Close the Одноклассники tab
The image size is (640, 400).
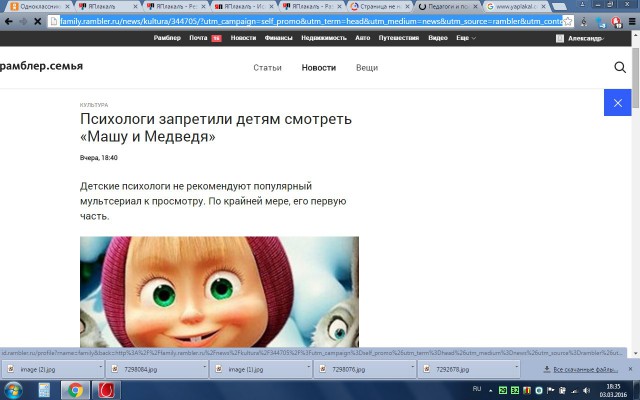(67, 7)
